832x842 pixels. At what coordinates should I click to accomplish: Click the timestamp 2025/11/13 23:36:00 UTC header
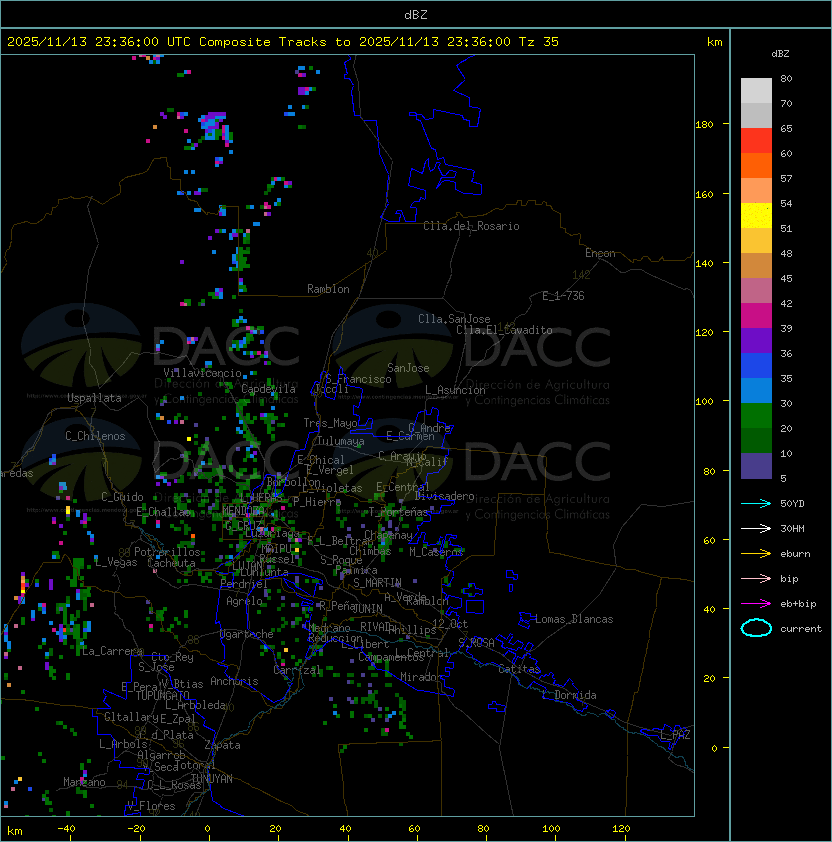(x=99, y=42)
